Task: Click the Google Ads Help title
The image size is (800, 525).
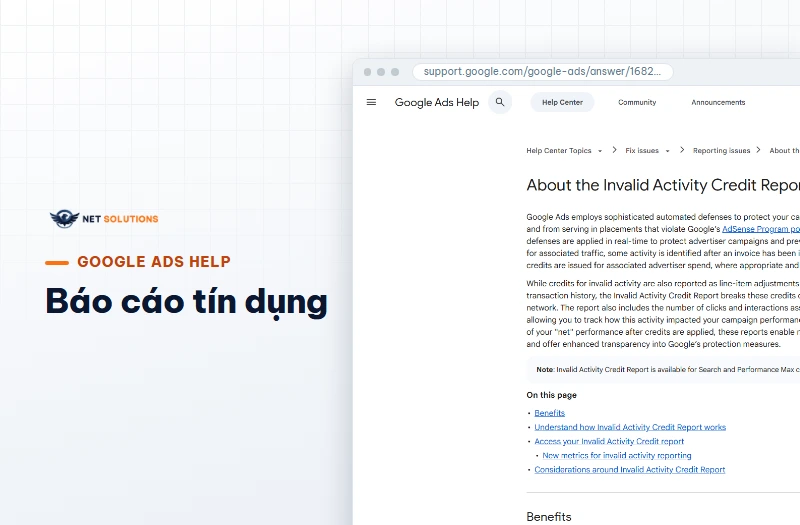Action: (437, 102)
